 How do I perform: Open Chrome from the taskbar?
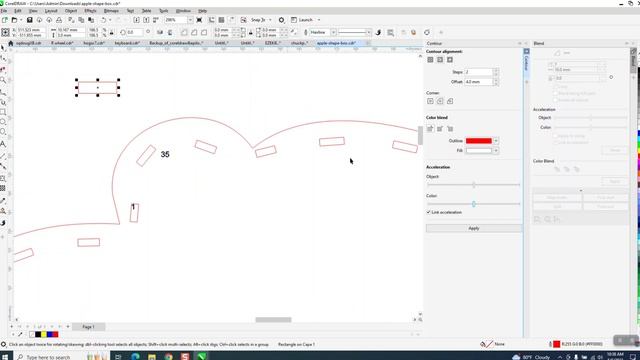pyautogui.click(x=168, y=357)
